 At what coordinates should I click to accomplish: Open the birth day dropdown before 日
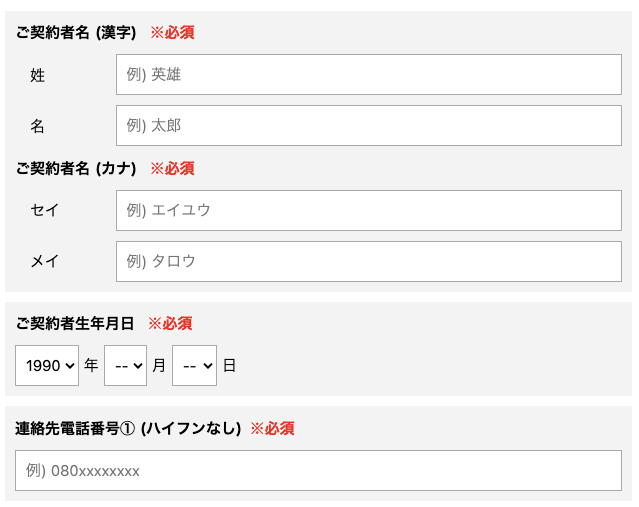click(194, 366)
